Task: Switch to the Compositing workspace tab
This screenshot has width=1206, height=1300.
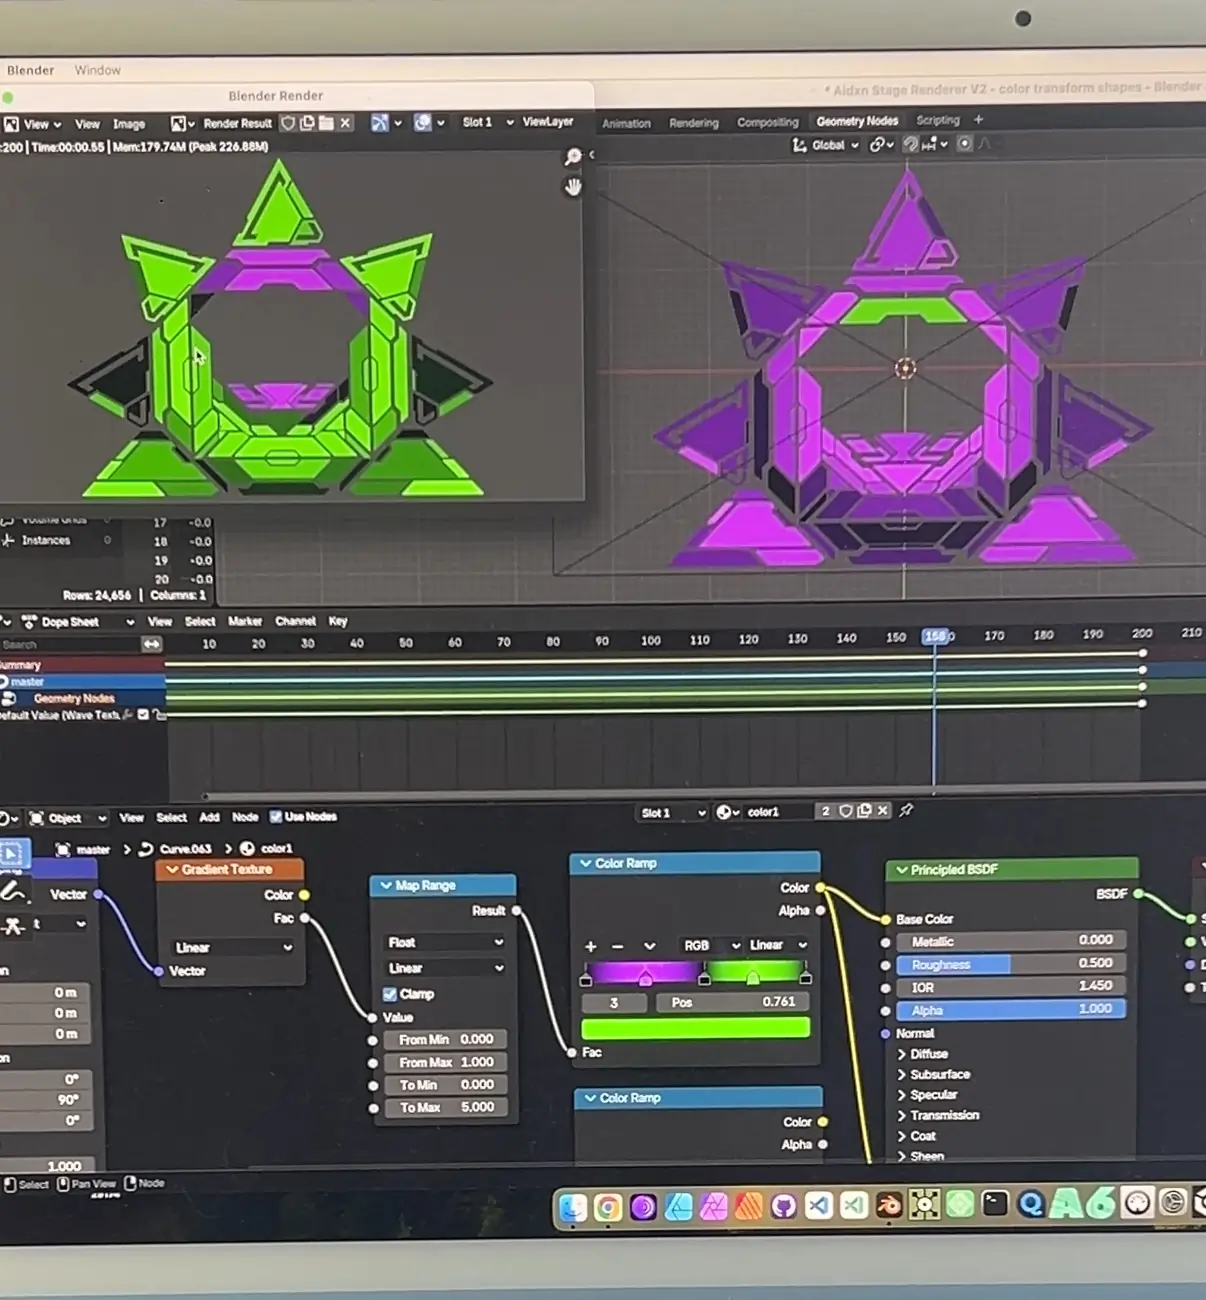Action: tap(767, 122)
